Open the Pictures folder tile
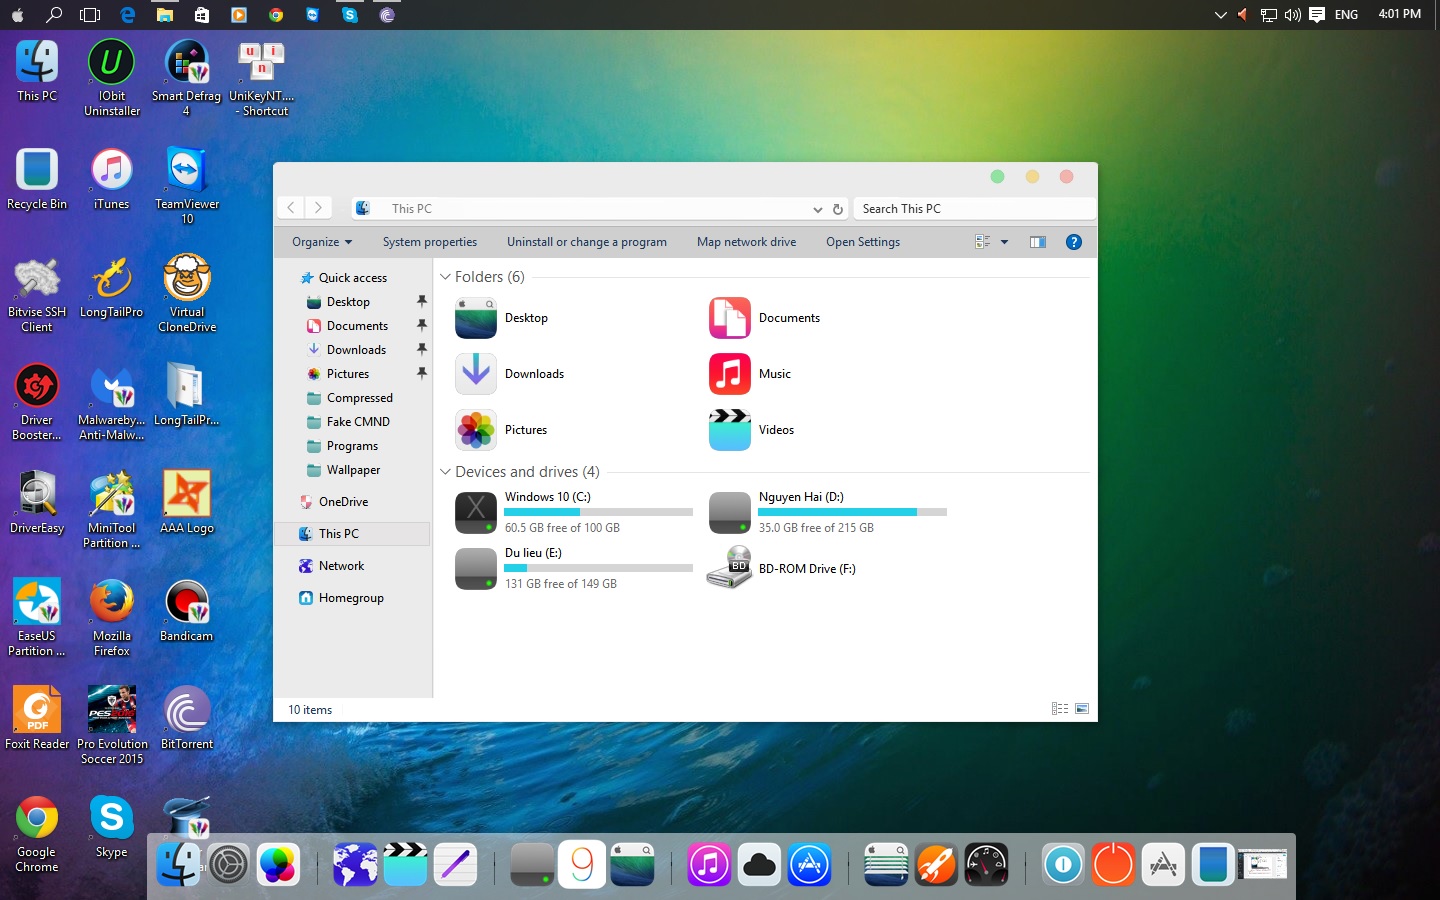This screenshot has width=1440, height=900. click(x=502, y=430)
